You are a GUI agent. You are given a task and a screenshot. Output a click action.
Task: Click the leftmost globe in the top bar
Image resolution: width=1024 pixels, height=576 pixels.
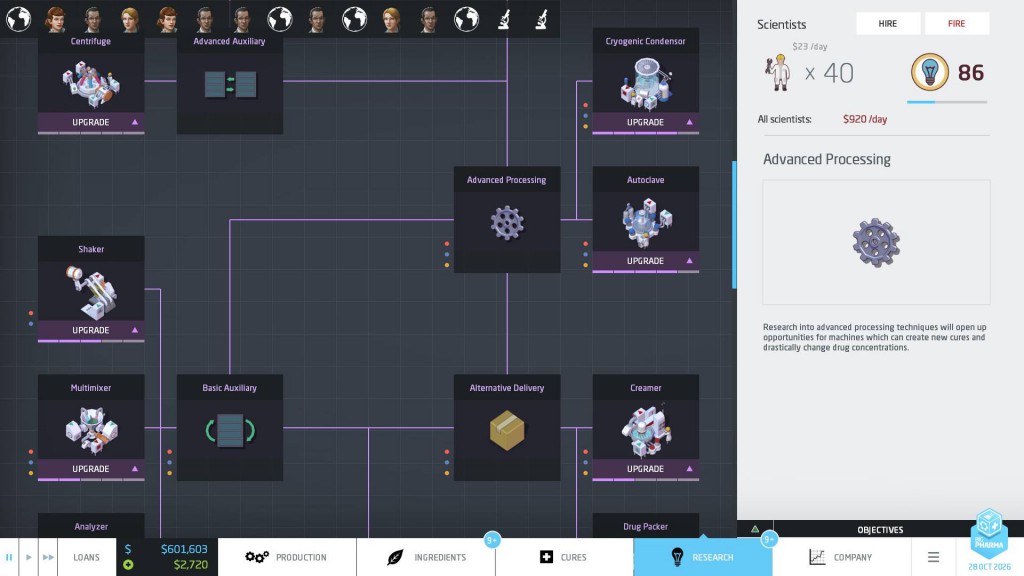(18, 19)
